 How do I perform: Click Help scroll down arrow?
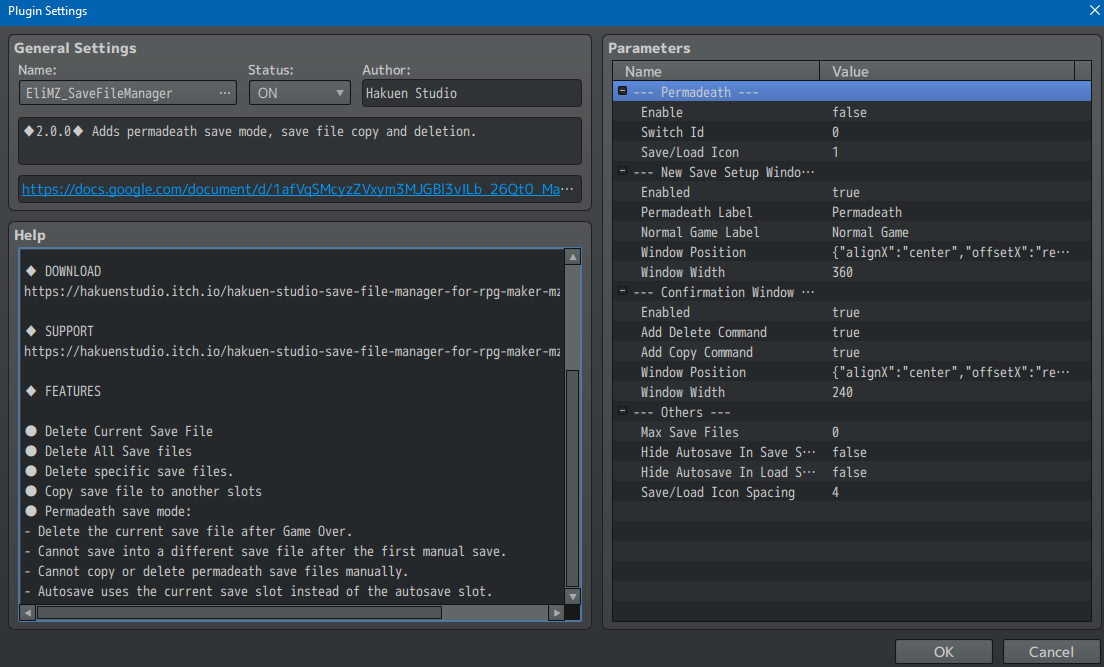[573, 597]
